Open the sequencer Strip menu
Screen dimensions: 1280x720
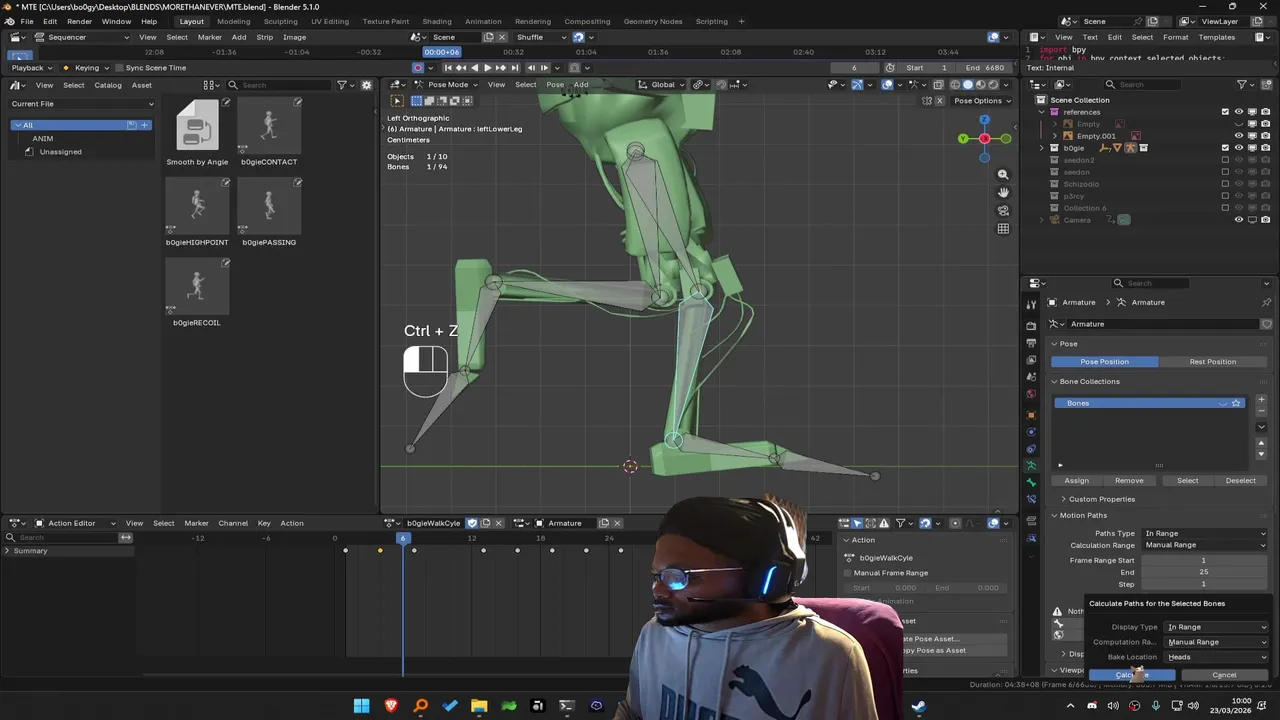(264, 37)
